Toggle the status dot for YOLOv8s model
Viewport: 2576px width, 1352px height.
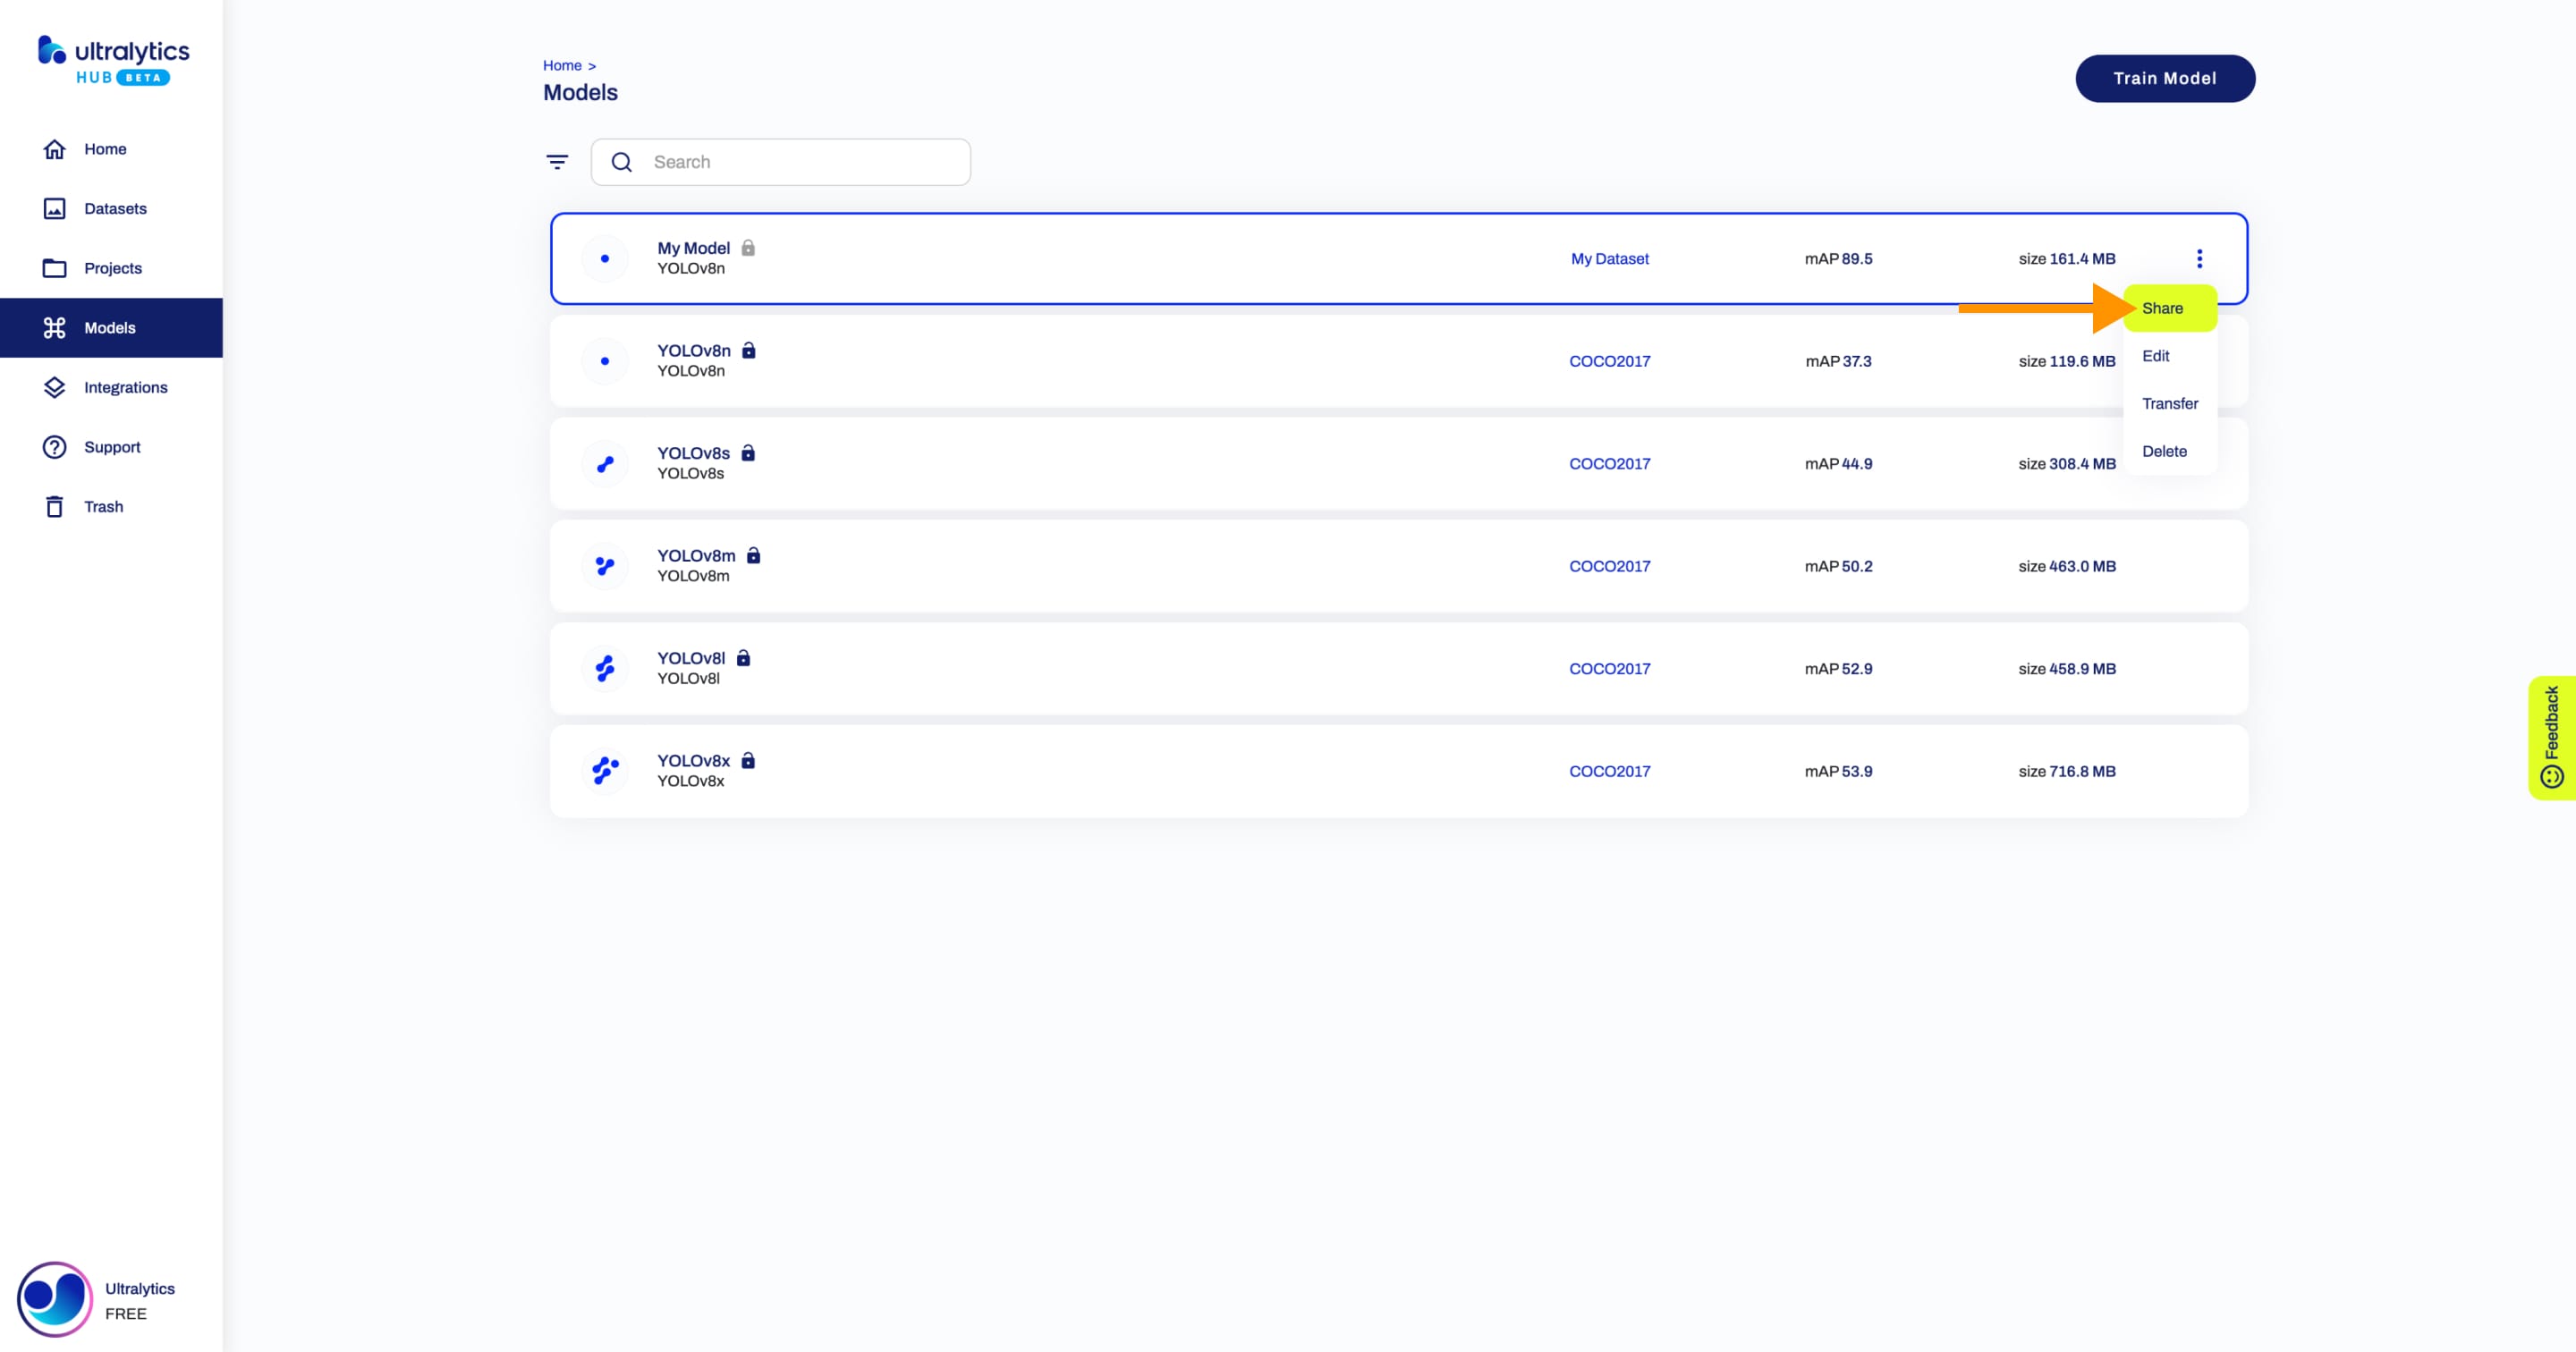(x=603, y=463)
